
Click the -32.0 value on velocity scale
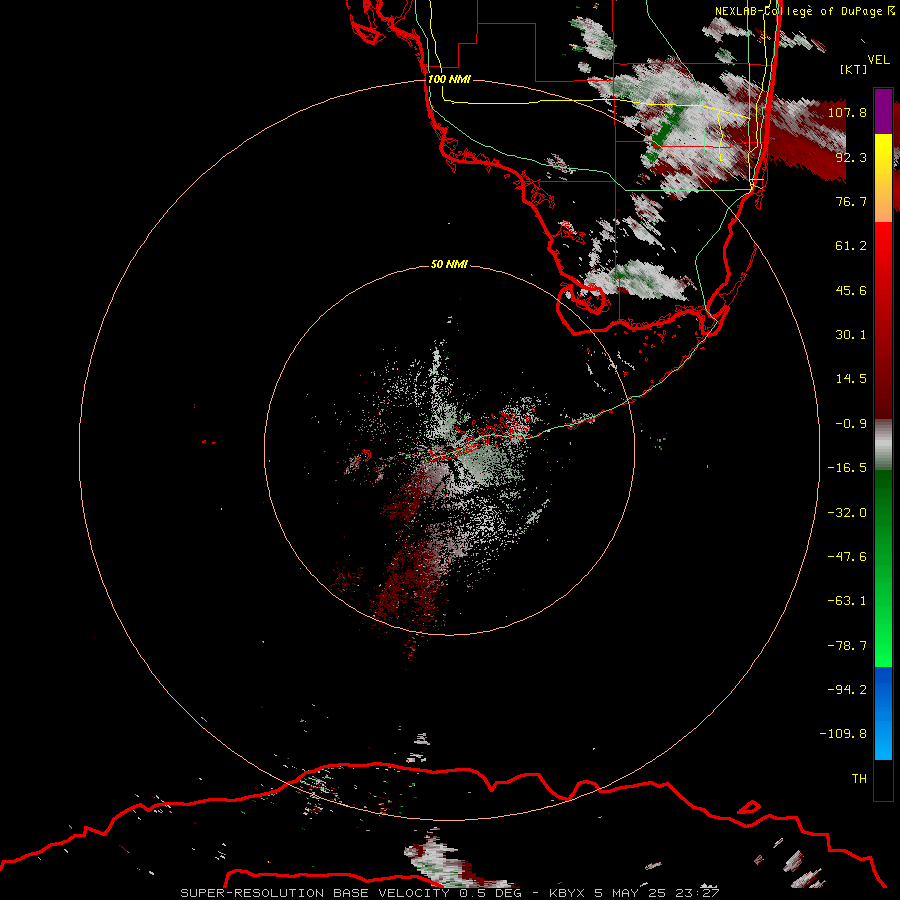[847, 513]
